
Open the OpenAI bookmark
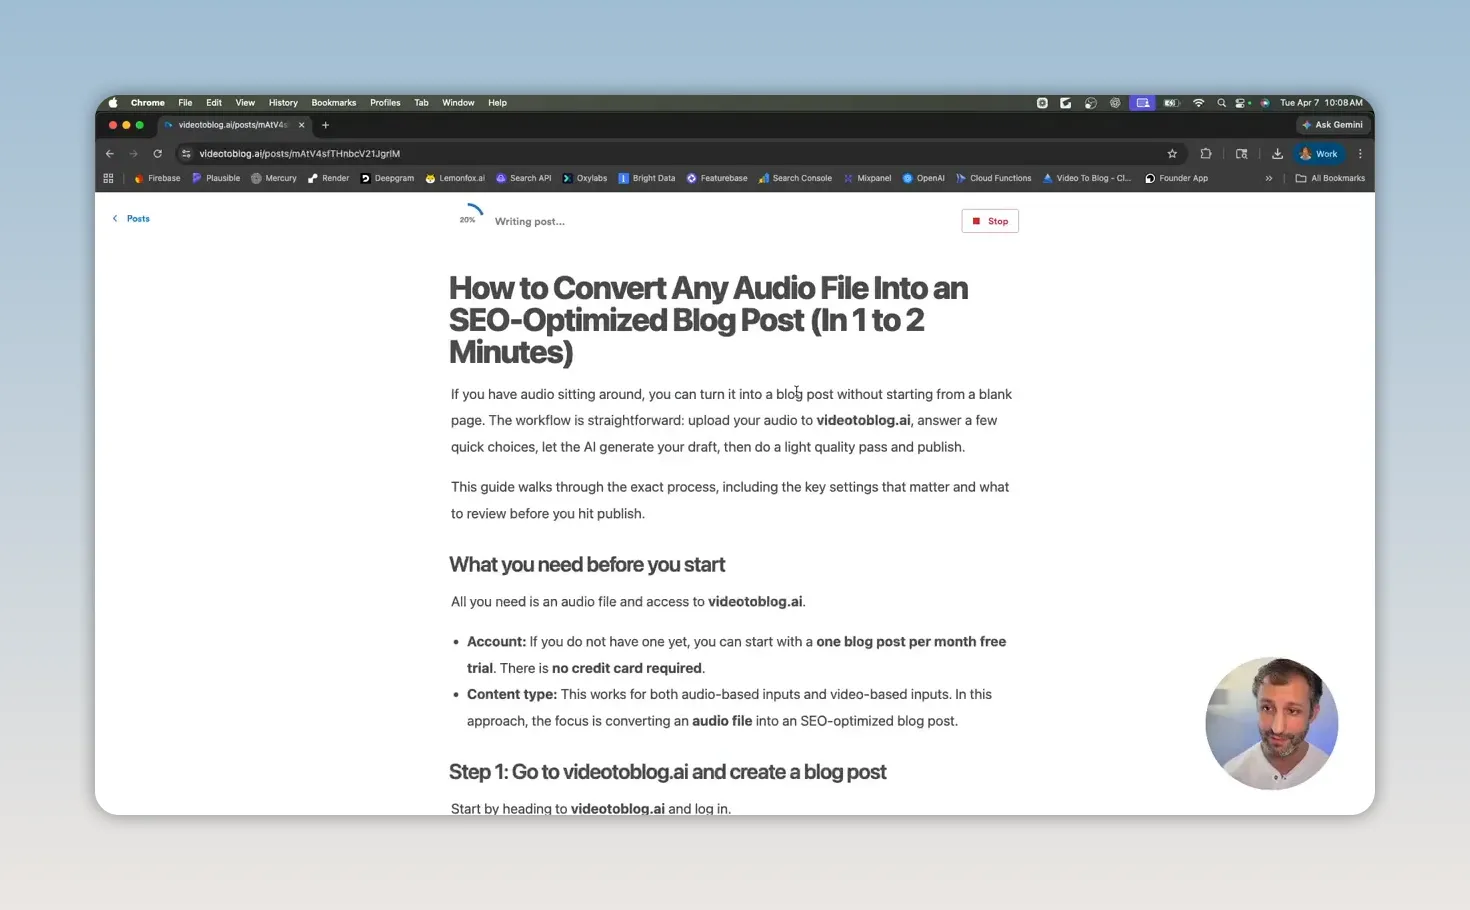(924, 178)
